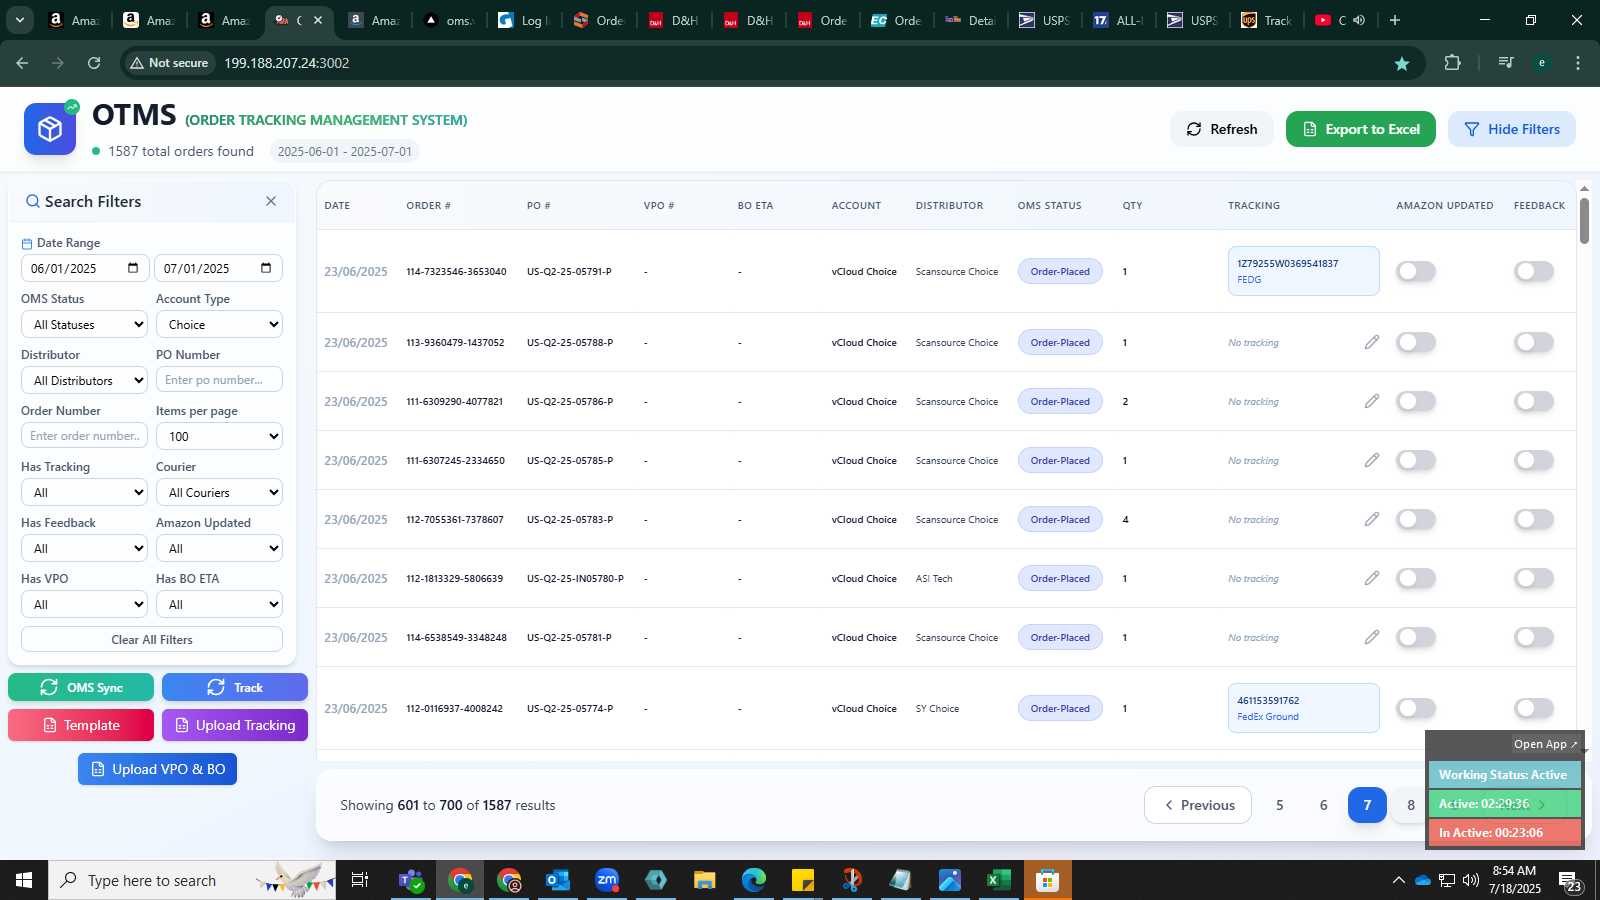Toggle Amazon Updated for order 114-7323546-3653040
1600x900 pixels.
point(1416,271)
